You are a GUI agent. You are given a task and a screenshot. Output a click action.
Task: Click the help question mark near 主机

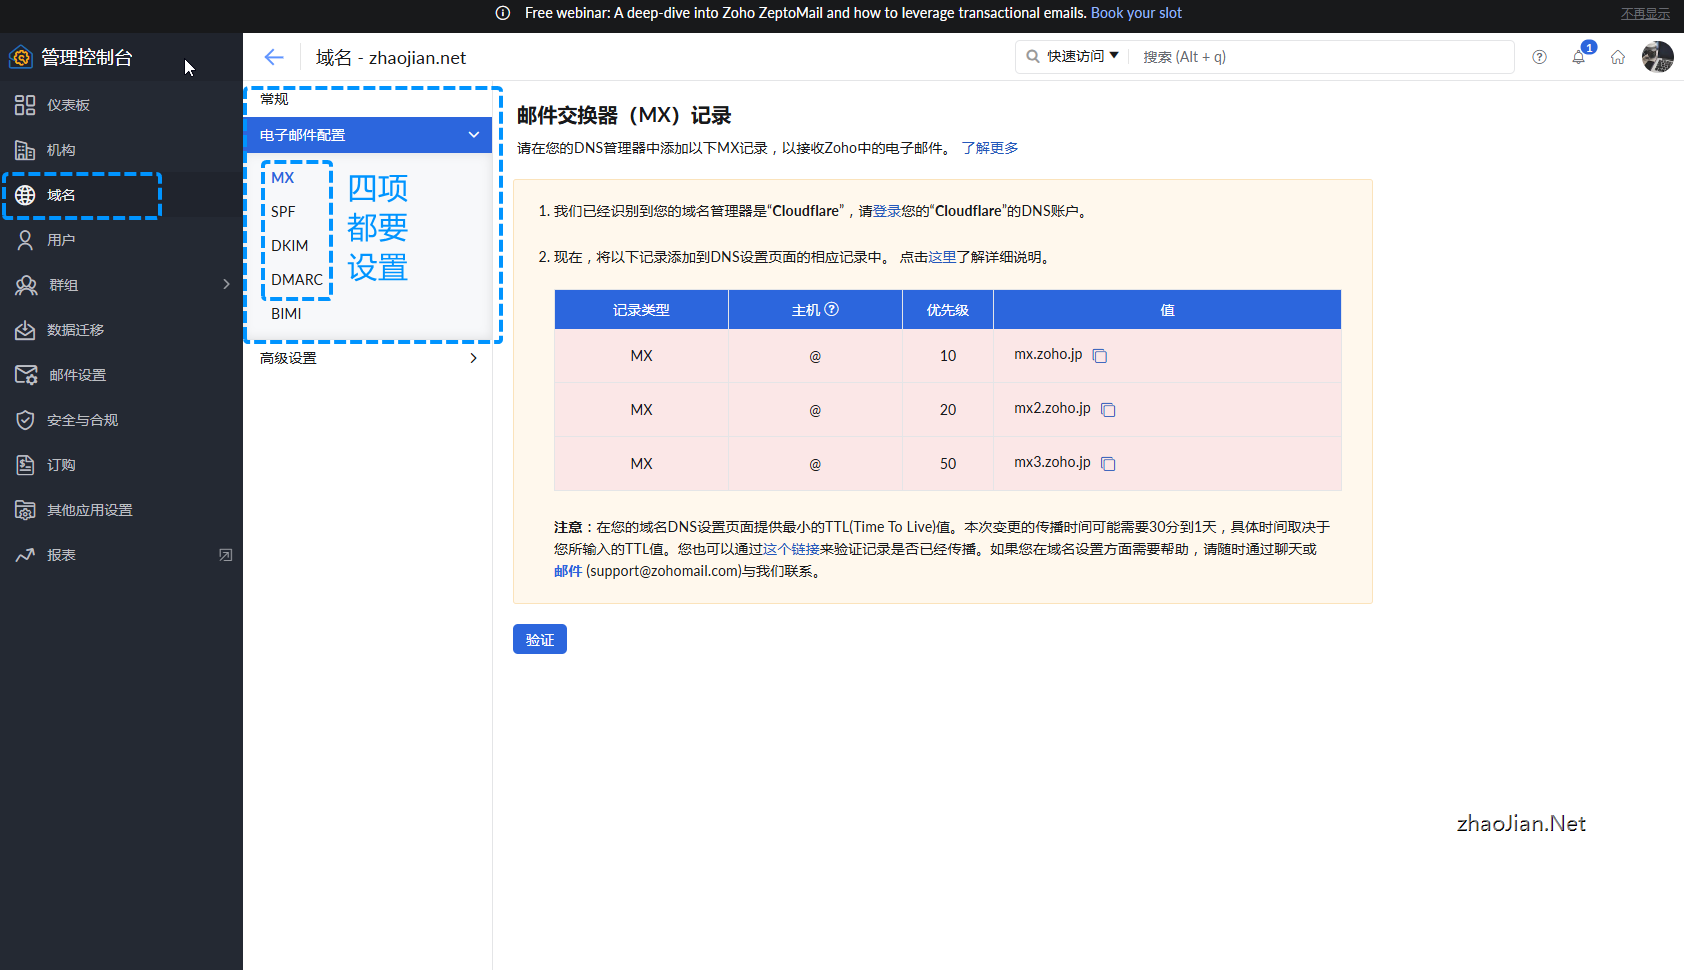coord(830,309)
